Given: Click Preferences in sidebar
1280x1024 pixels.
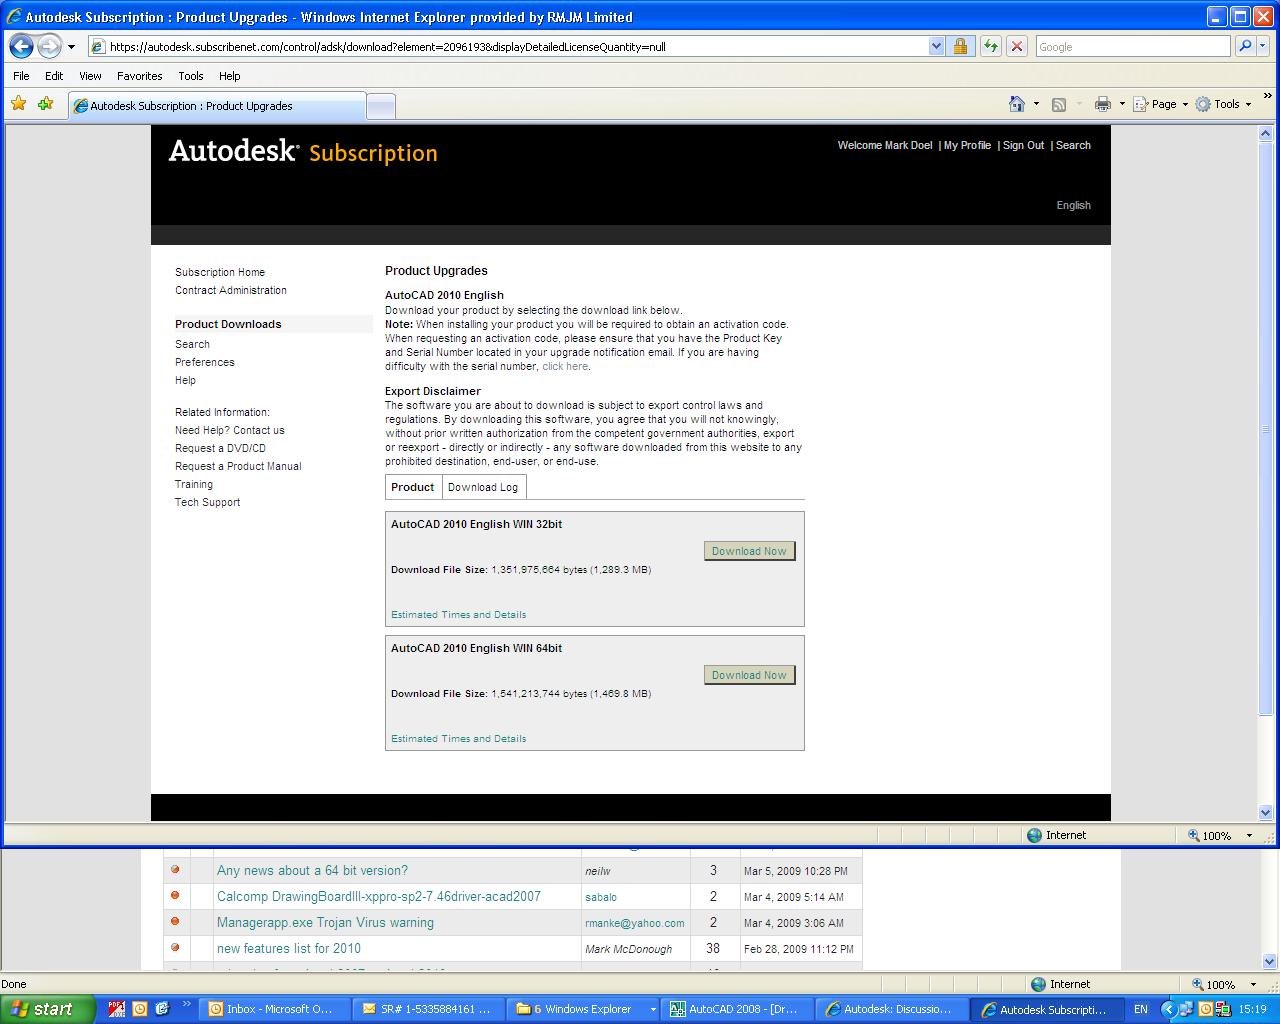Looking at the screenshot, I should (x=205, y=362).
